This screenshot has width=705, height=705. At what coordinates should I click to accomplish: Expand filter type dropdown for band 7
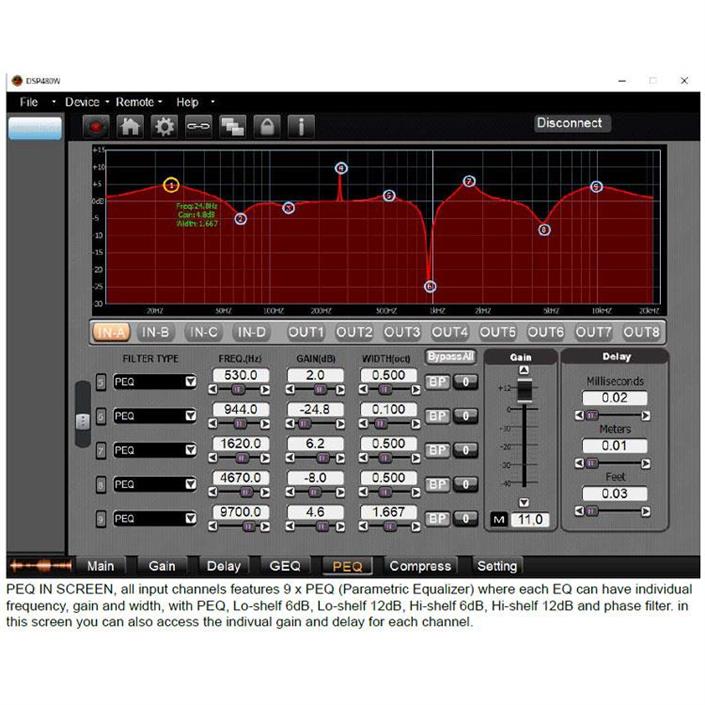[190, 450]
